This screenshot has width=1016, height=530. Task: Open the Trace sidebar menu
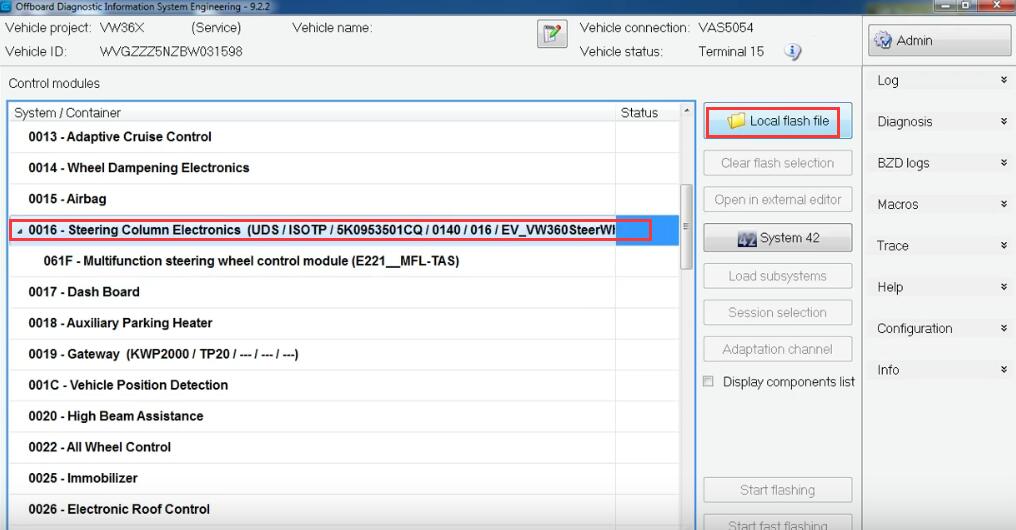[x=940, y=246]
